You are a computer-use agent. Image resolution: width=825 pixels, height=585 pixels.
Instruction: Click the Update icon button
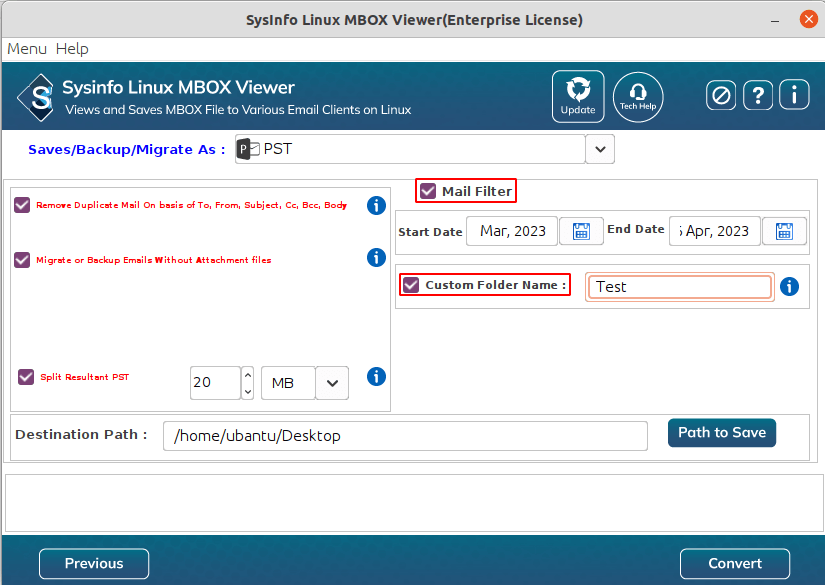tap(578, 96)
